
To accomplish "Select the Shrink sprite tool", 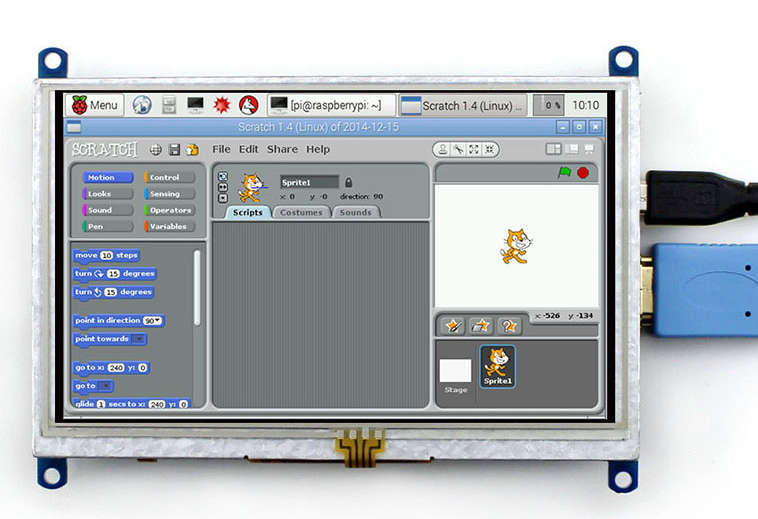I will tap(489, 149).
